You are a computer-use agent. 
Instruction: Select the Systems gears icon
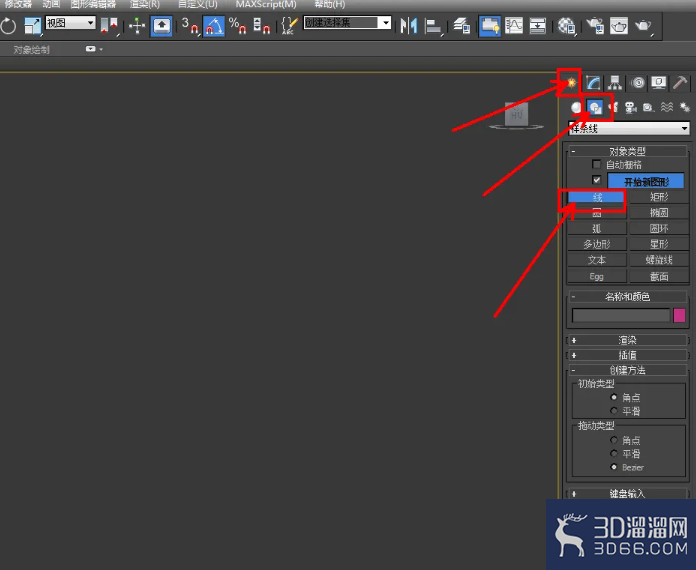[x=685, y=107]
